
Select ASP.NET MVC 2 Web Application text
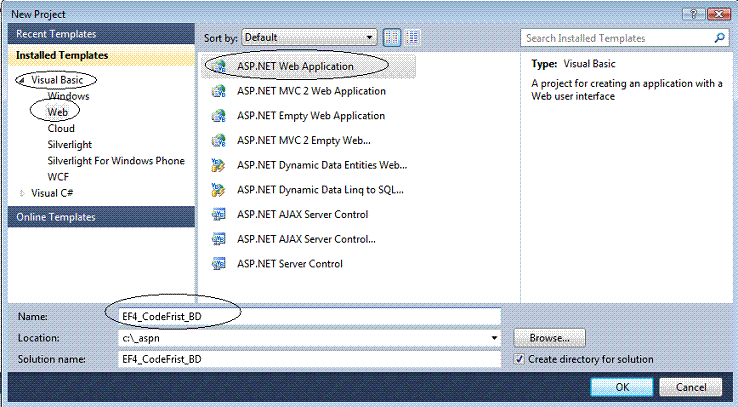click(311, 91)
